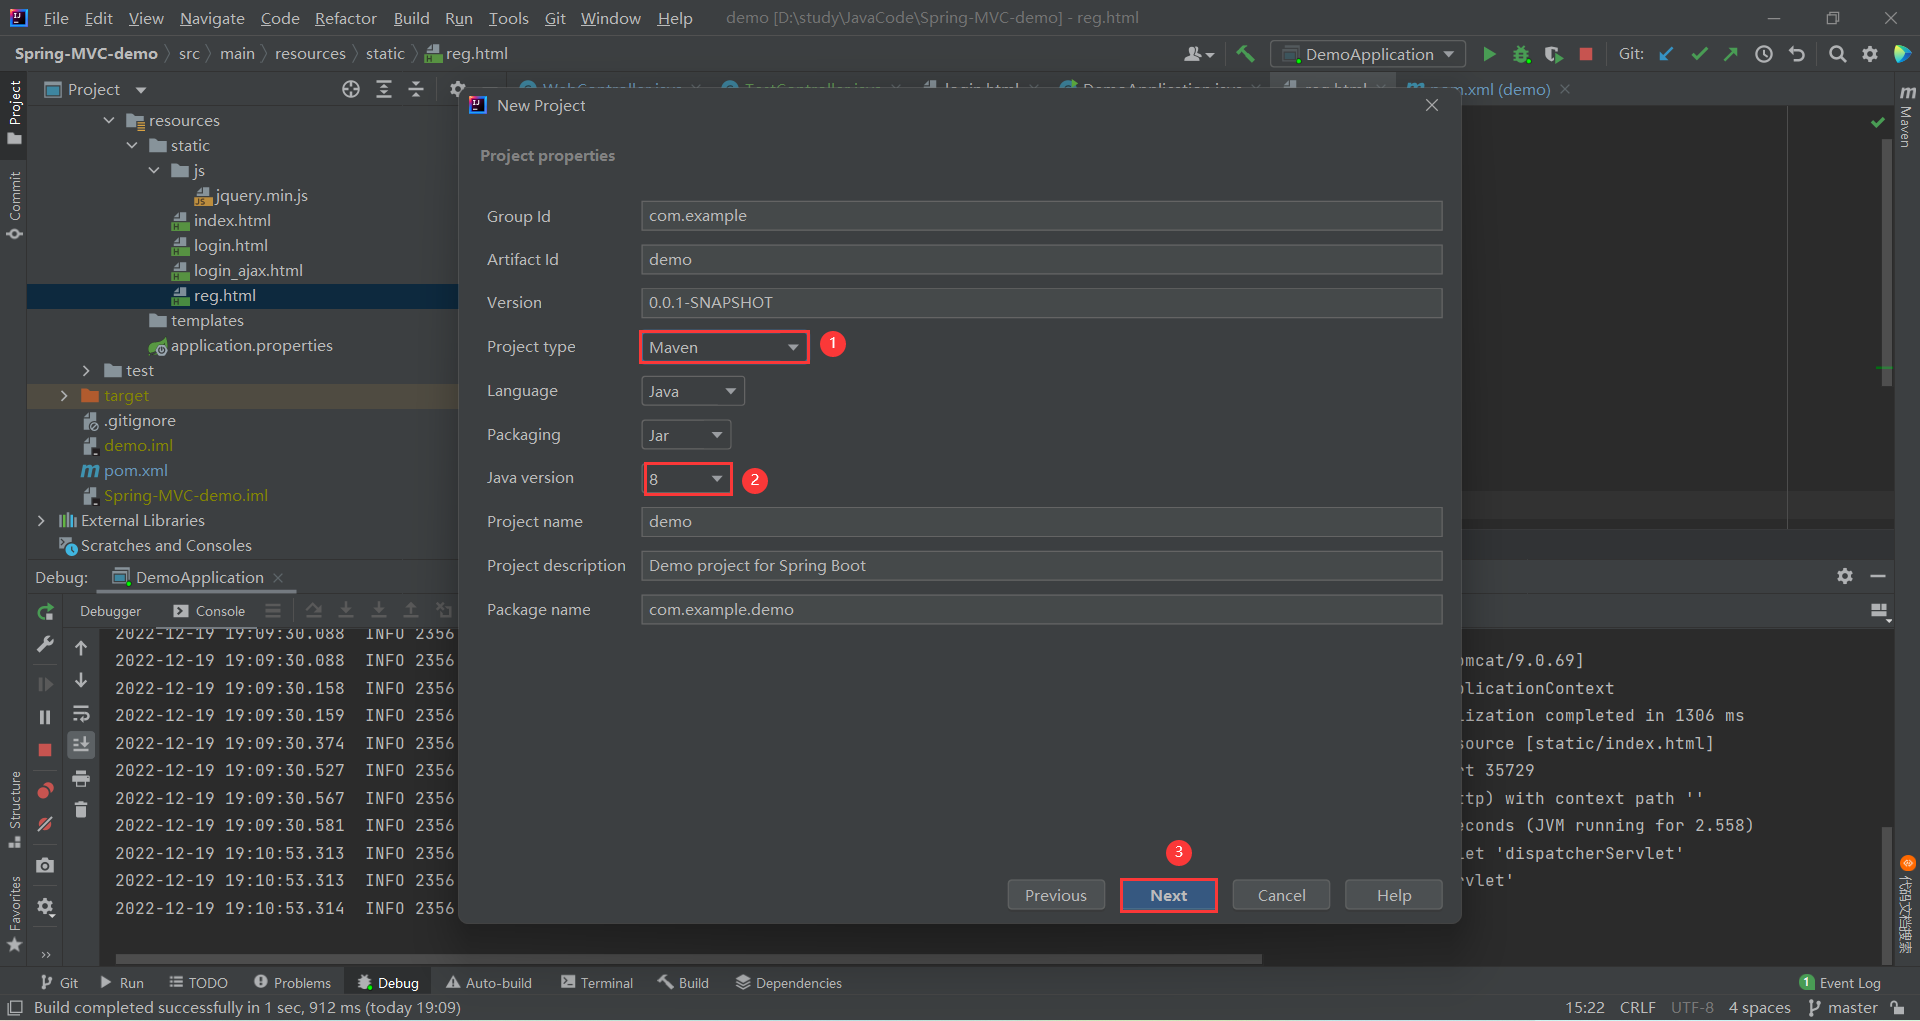Expand the target folder

point(64,396)
